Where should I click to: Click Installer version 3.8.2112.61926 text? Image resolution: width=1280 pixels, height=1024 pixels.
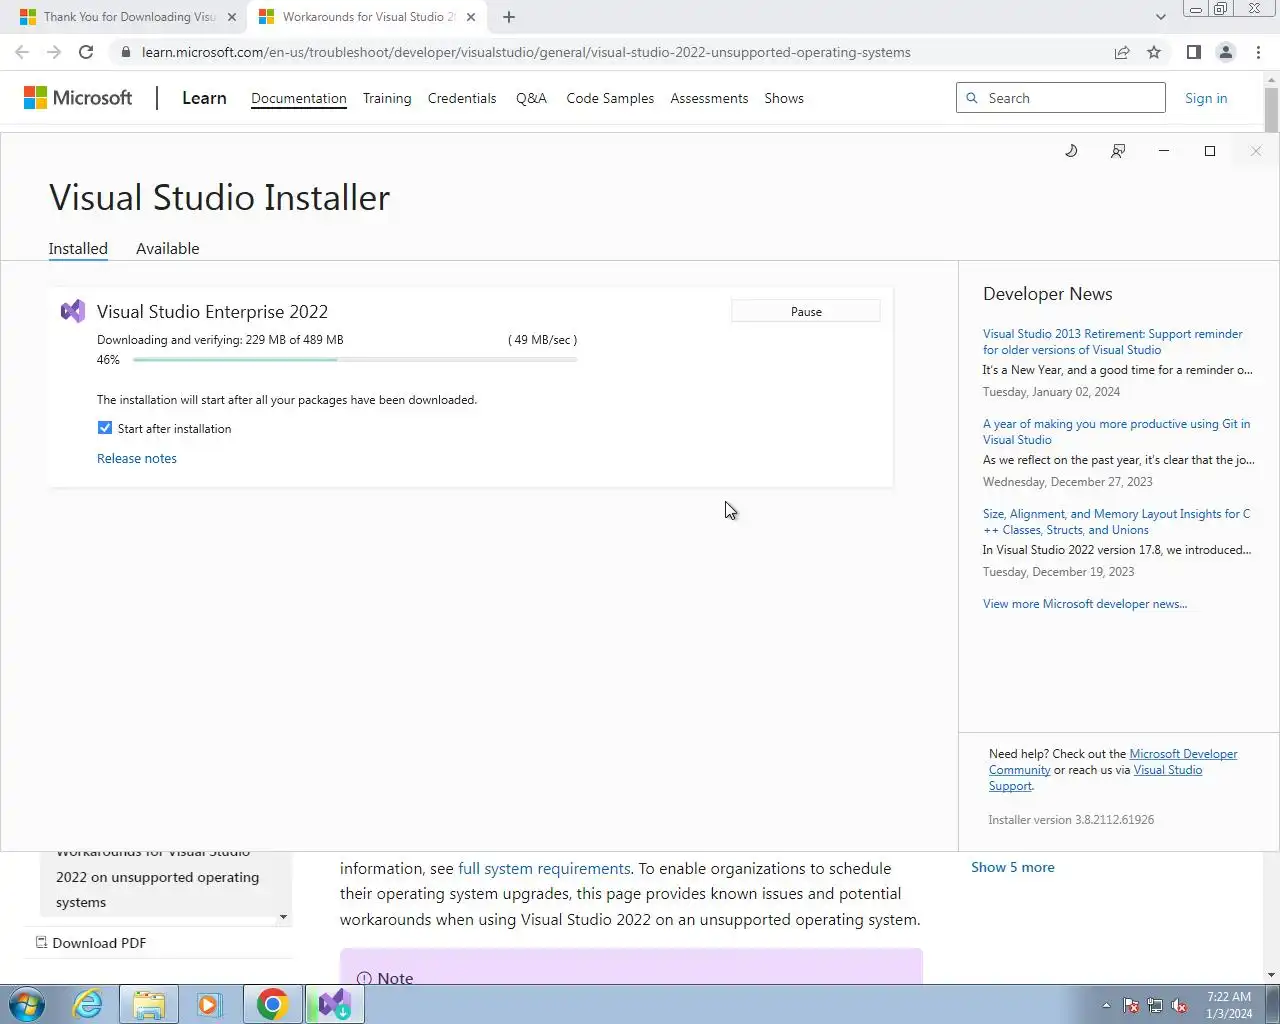1071,820
